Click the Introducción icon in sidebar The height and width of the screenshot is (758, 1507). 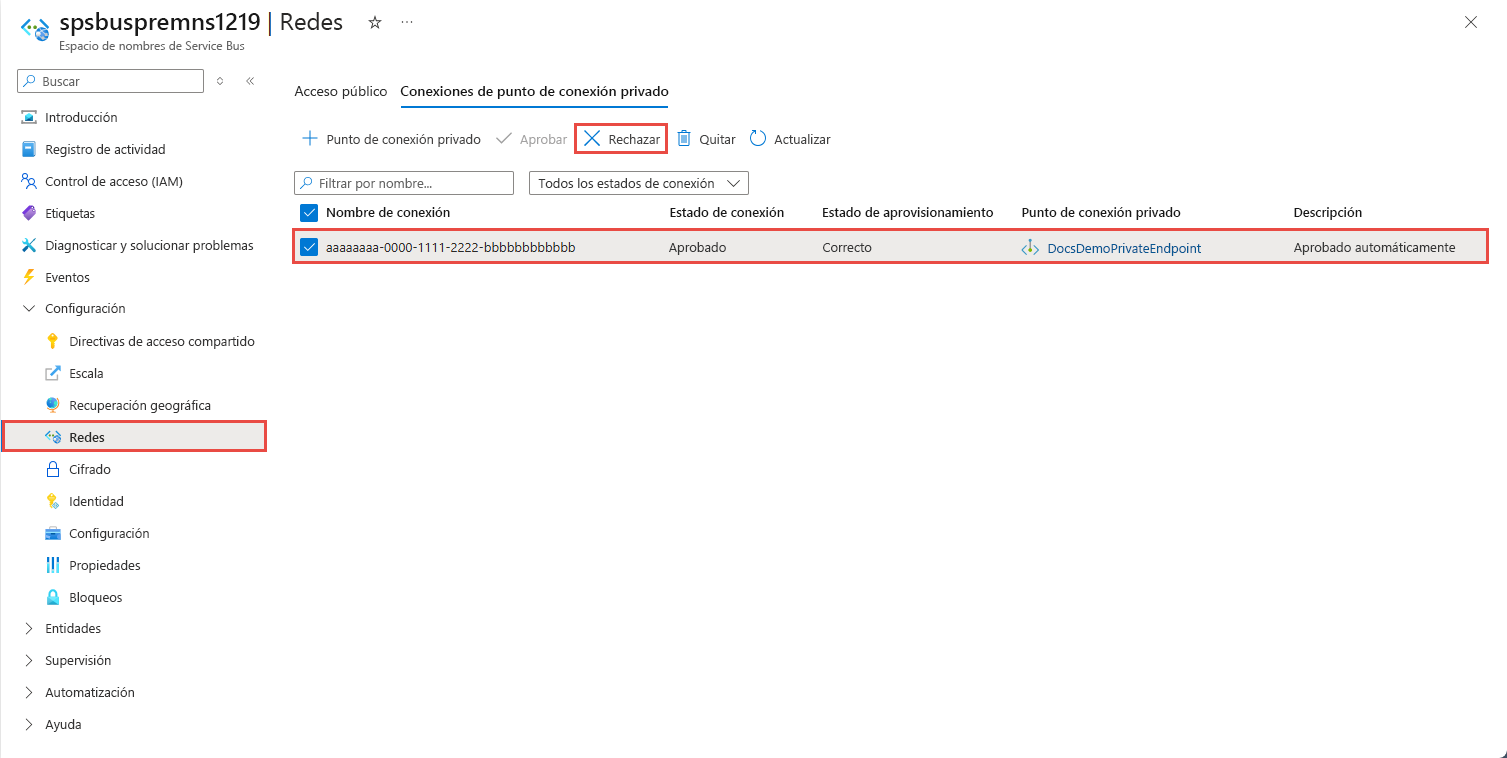[x=29, y=117]
